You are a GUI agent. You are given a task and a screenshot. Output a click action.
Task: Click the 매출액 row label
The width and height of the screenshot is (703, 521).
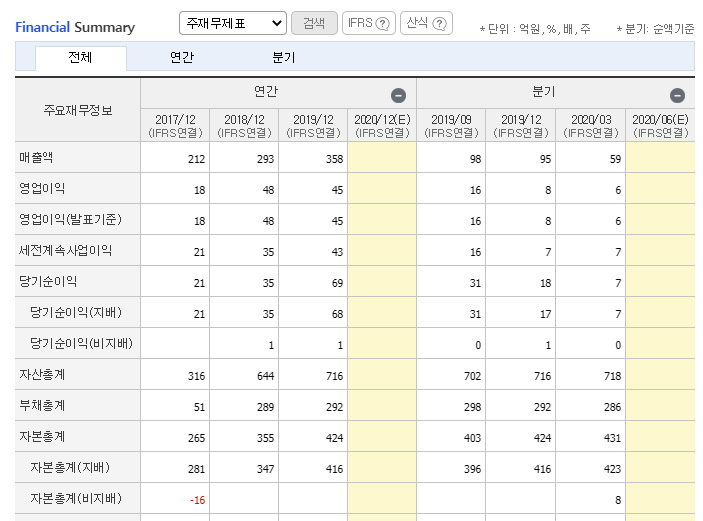[36, 157]
